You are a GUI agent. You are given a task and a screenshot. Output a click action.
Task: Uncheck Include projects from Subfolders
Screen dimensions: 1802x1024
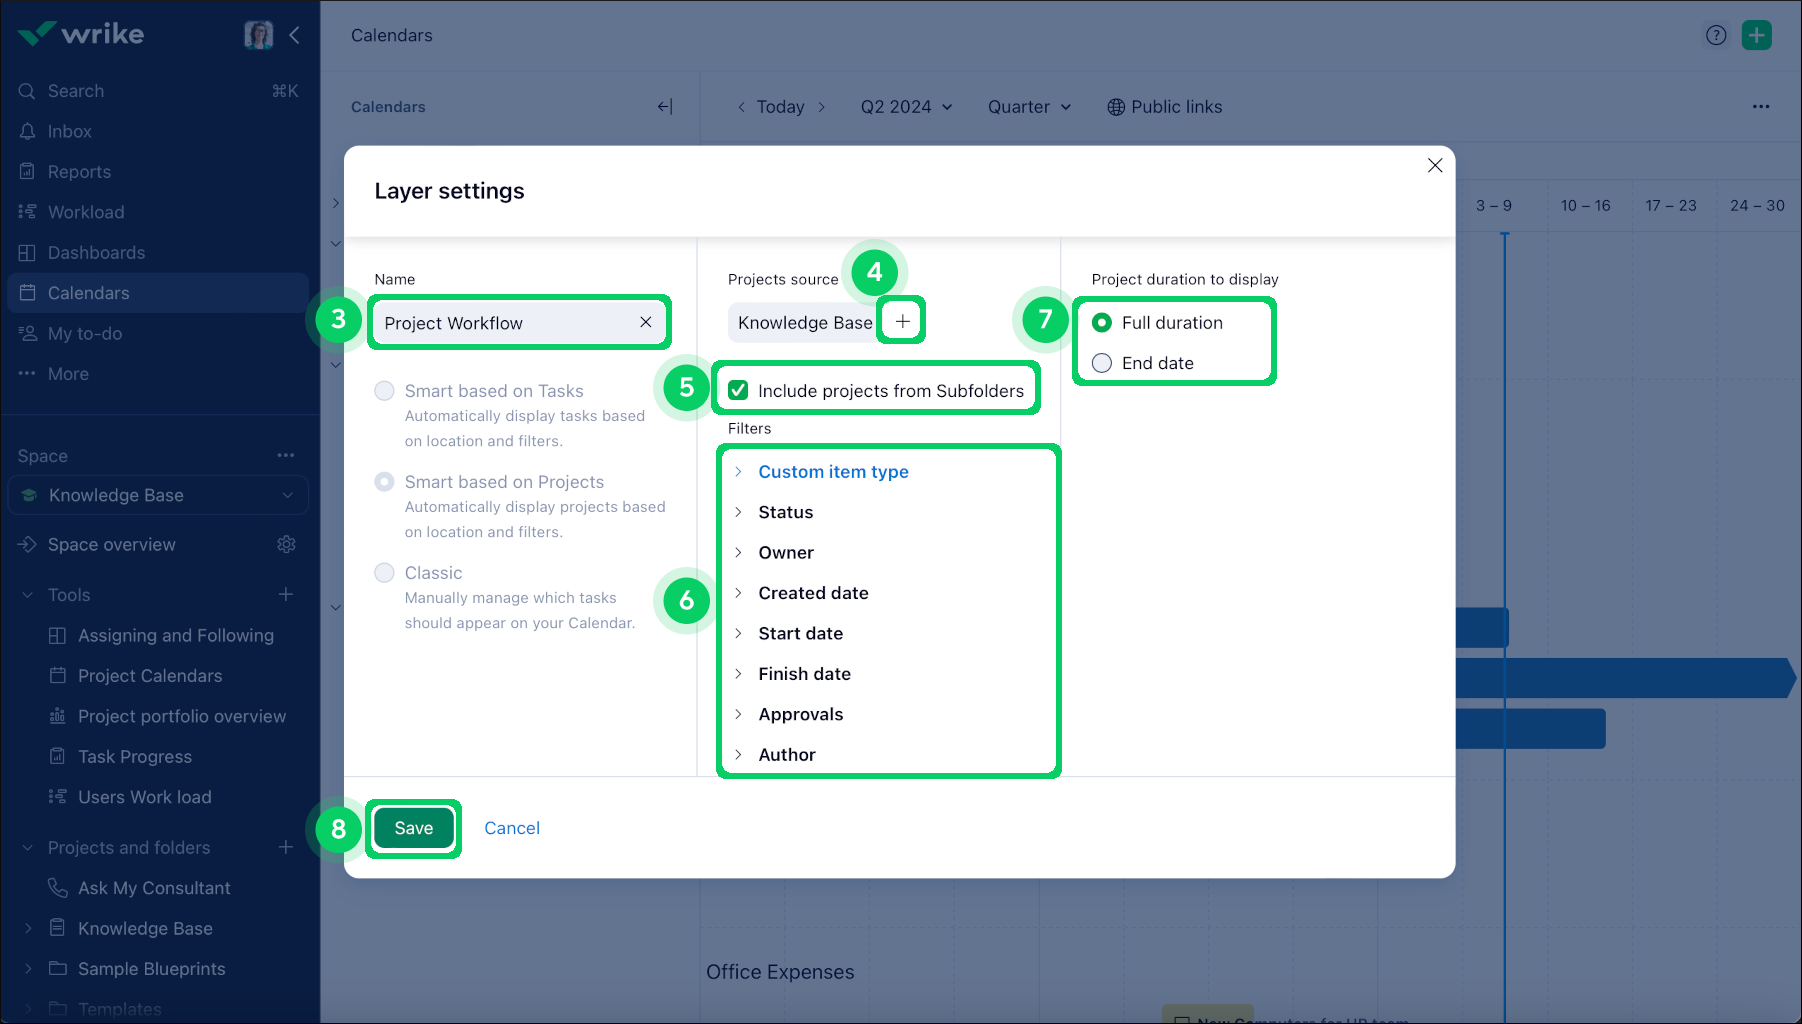click(738, 390)
